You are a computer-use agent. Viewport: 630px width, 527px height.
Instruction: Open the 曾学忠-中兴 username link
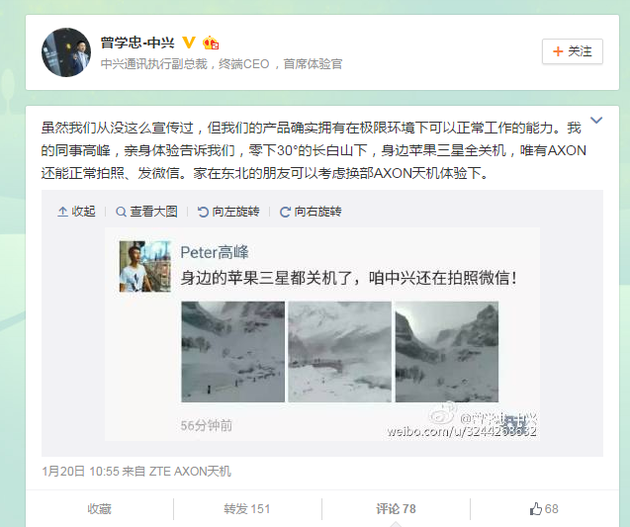tap(137, 43)
